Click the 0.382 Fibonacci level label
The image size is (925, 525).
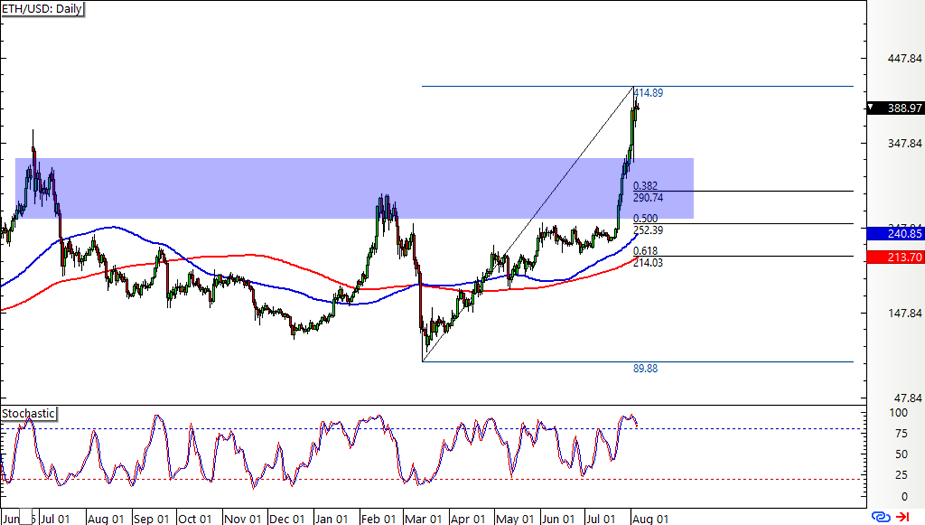click(x=645, y=186)
